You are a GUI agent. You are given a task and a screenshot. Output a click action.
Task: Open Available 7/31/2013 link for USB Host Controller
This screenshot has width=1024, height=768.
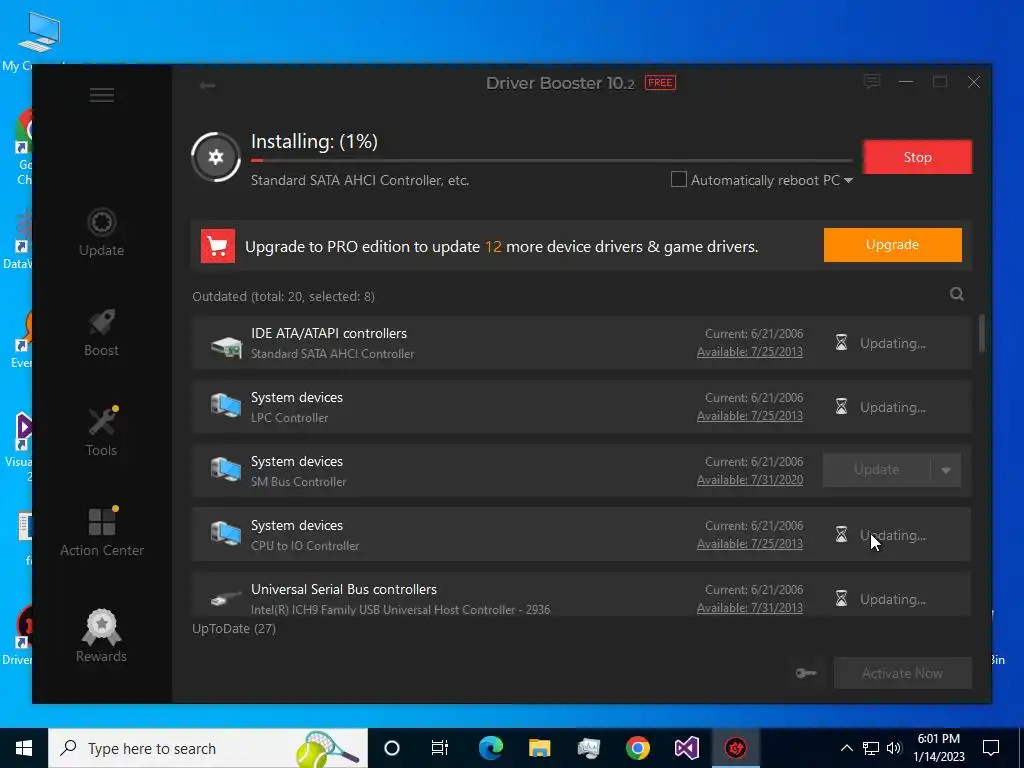click(750, 608)
